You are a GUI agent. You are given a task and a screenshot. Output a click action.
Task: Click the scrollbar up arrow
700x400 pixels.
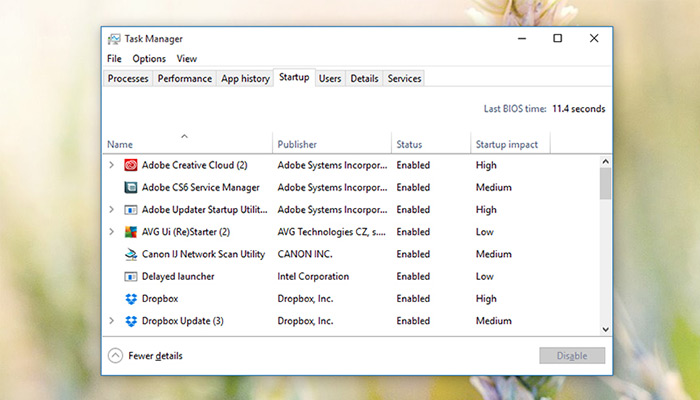point(605,161)
